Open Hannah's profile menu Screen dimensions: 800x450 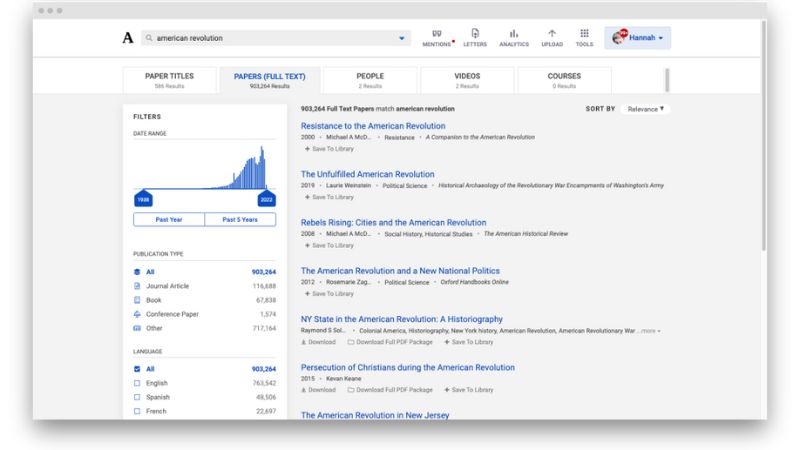[x=640, y=38]
